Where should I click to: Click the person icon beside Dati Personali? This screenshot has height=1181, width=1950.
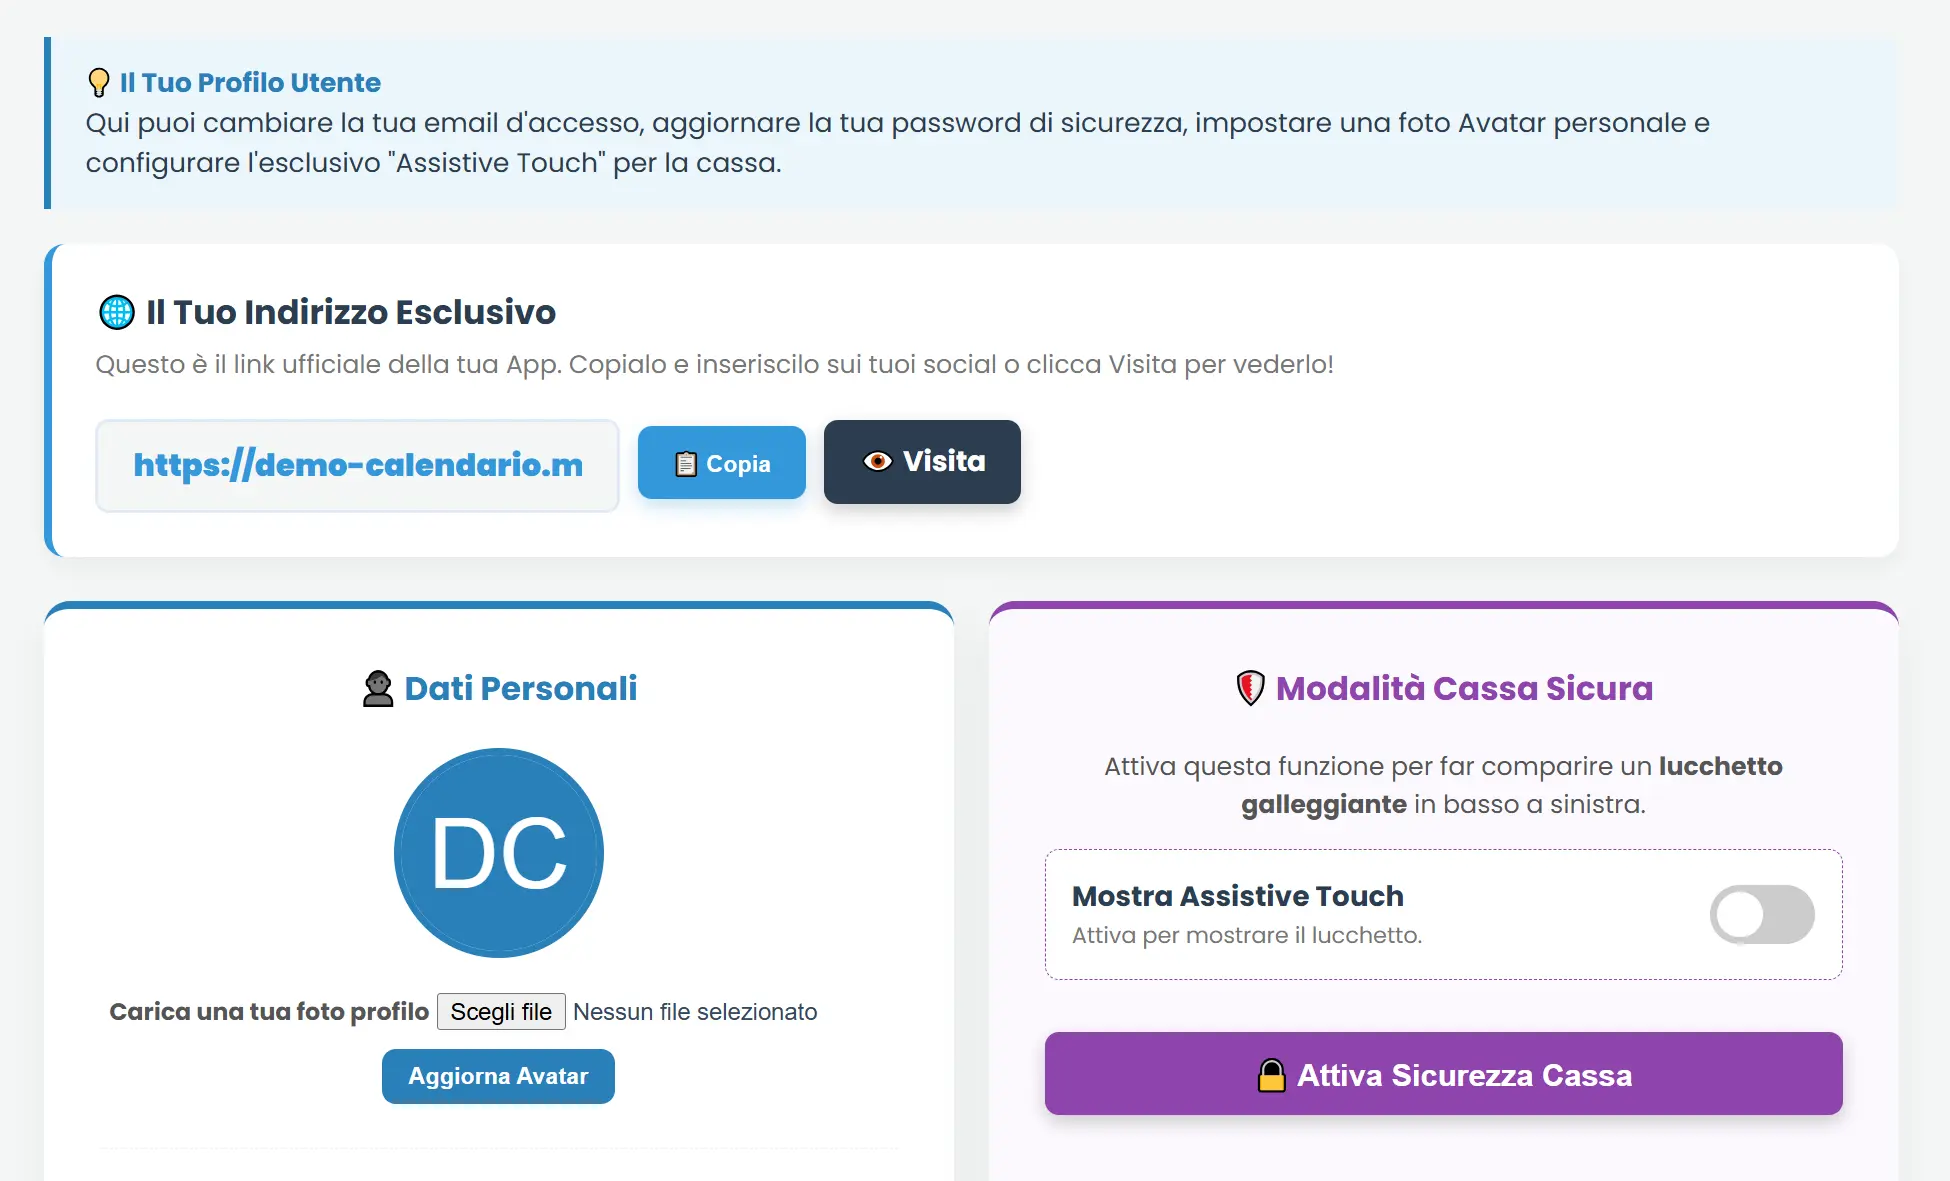378,688
